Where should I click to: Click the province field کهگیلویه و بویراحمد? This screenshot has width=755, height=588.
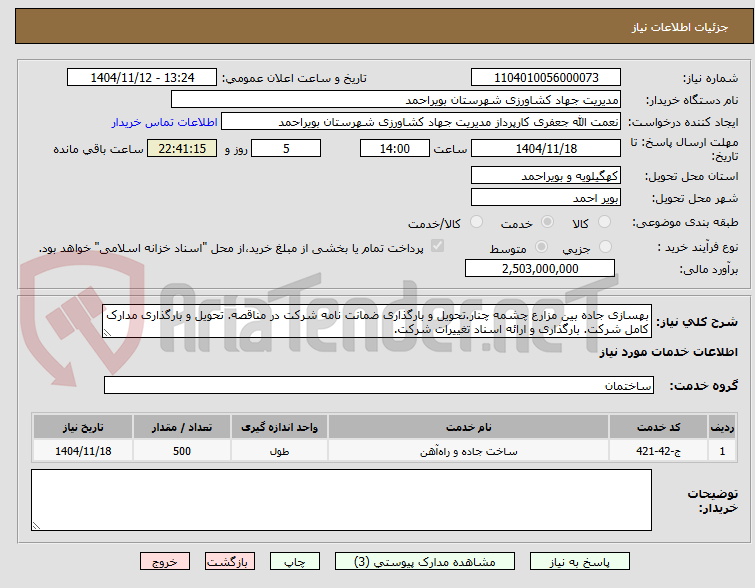pos(546,175)
